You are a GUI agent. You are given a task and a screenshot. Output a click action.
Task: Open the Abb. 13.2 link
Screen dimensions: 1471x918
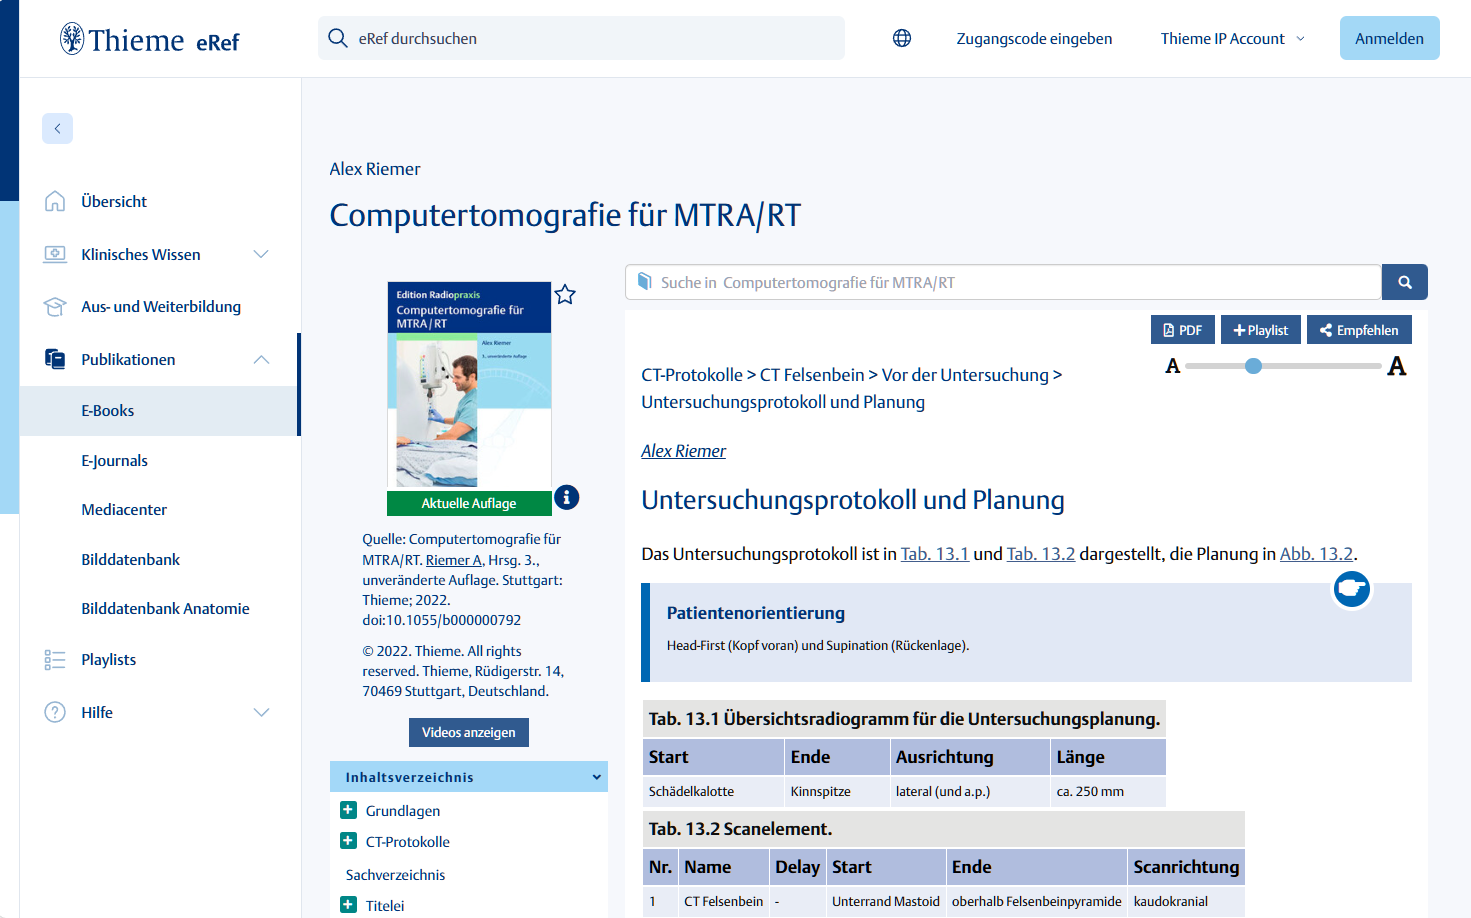(1316, 553)
